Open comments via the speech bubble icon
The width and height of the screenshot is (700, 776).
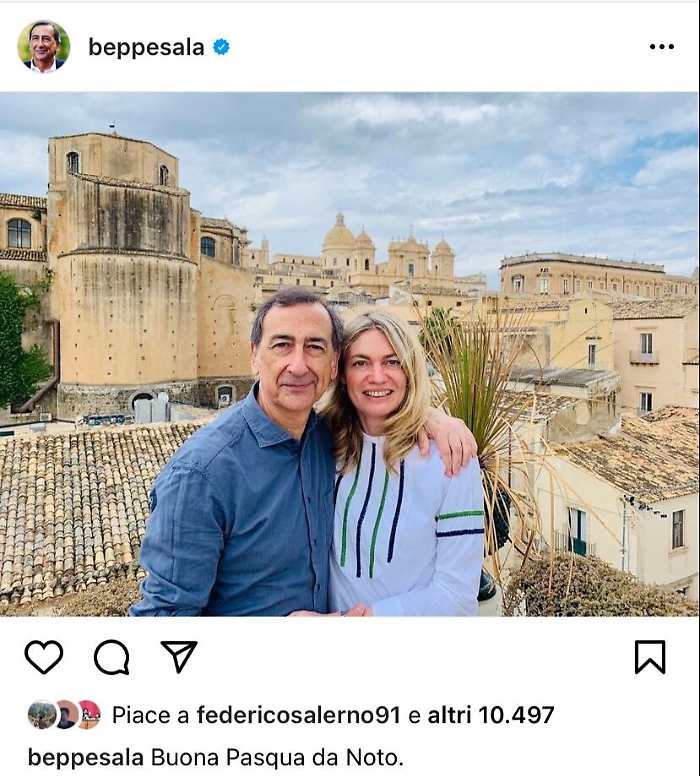pos(111,657)
